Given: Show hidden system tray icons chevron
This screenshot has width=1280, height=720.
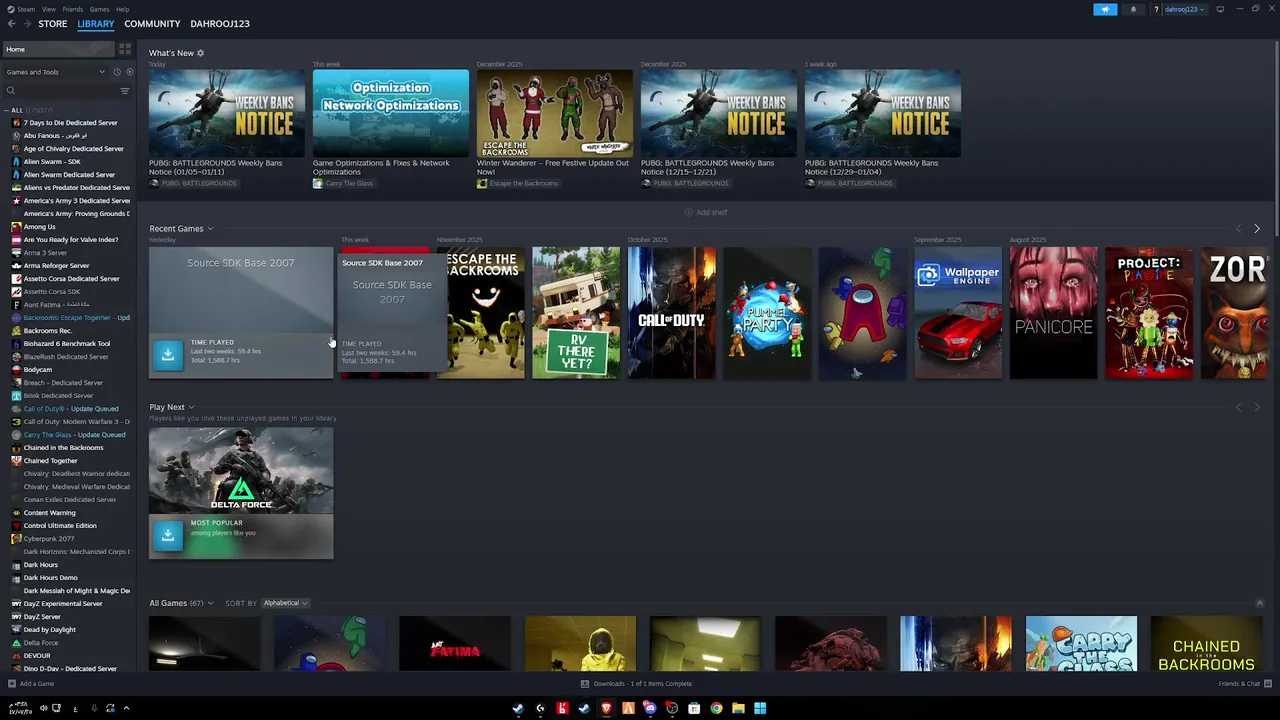Looking at the screenshot, I should tap(126, 708).
